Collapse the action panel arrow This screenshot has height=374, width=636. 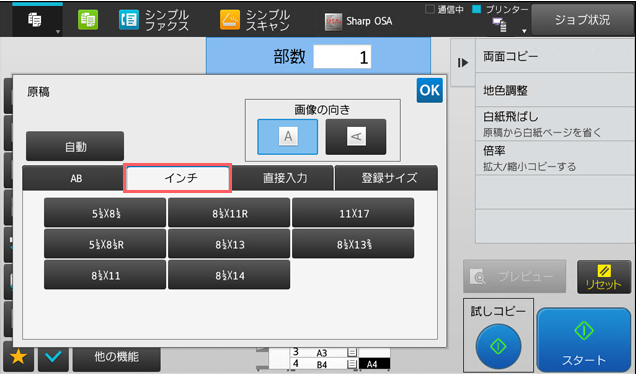click(463, 63)
